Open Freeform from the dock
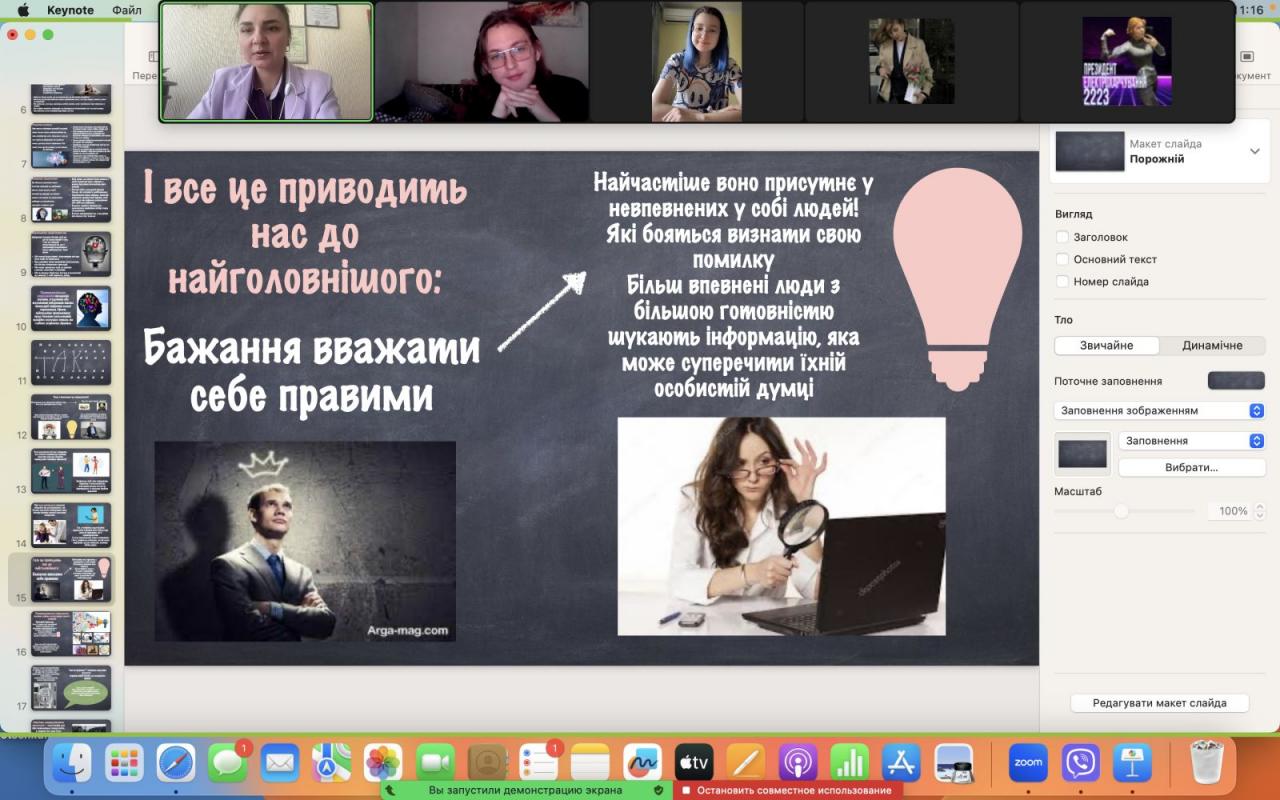1280x800 pixels. pyautogui.click(x=642, y=764)
